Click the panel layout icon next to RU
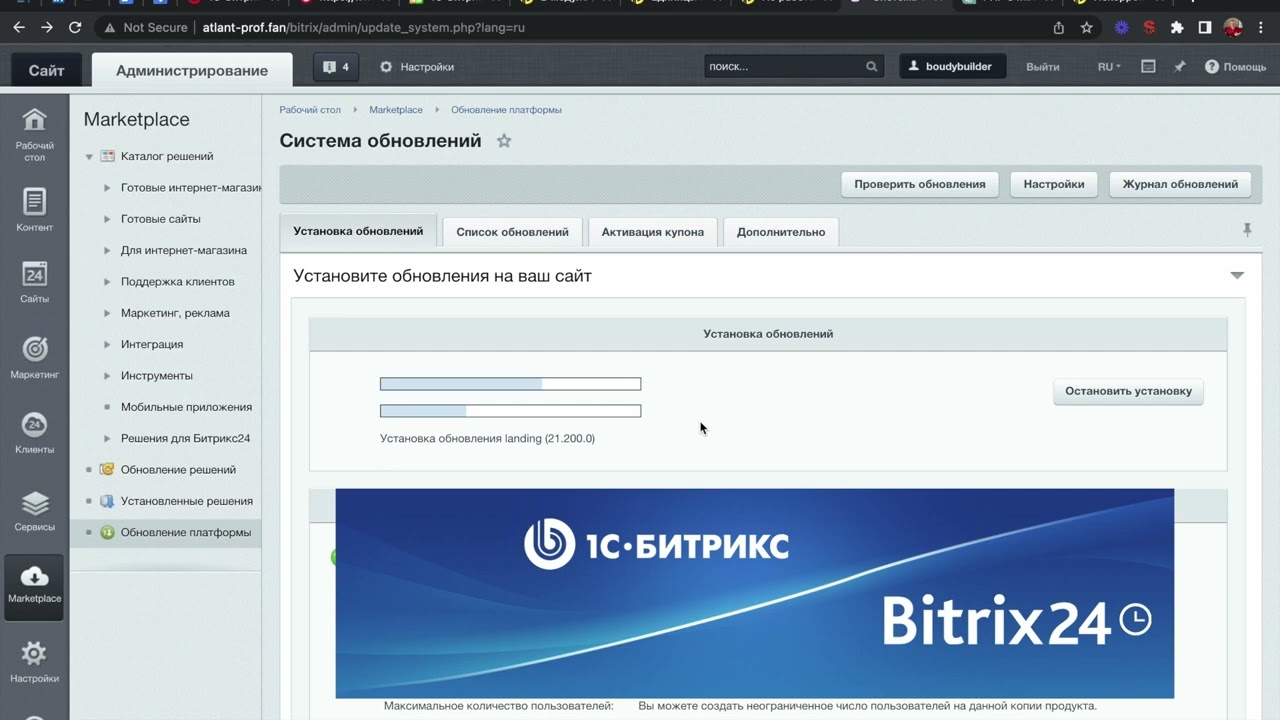The width and height of the screenshot is (1280, 720). (1148, 67)
